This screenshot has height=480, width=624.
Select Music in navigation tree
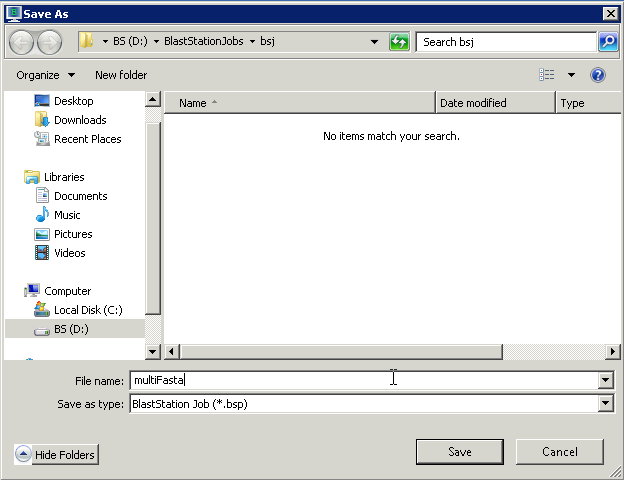[x=67, y=215]
